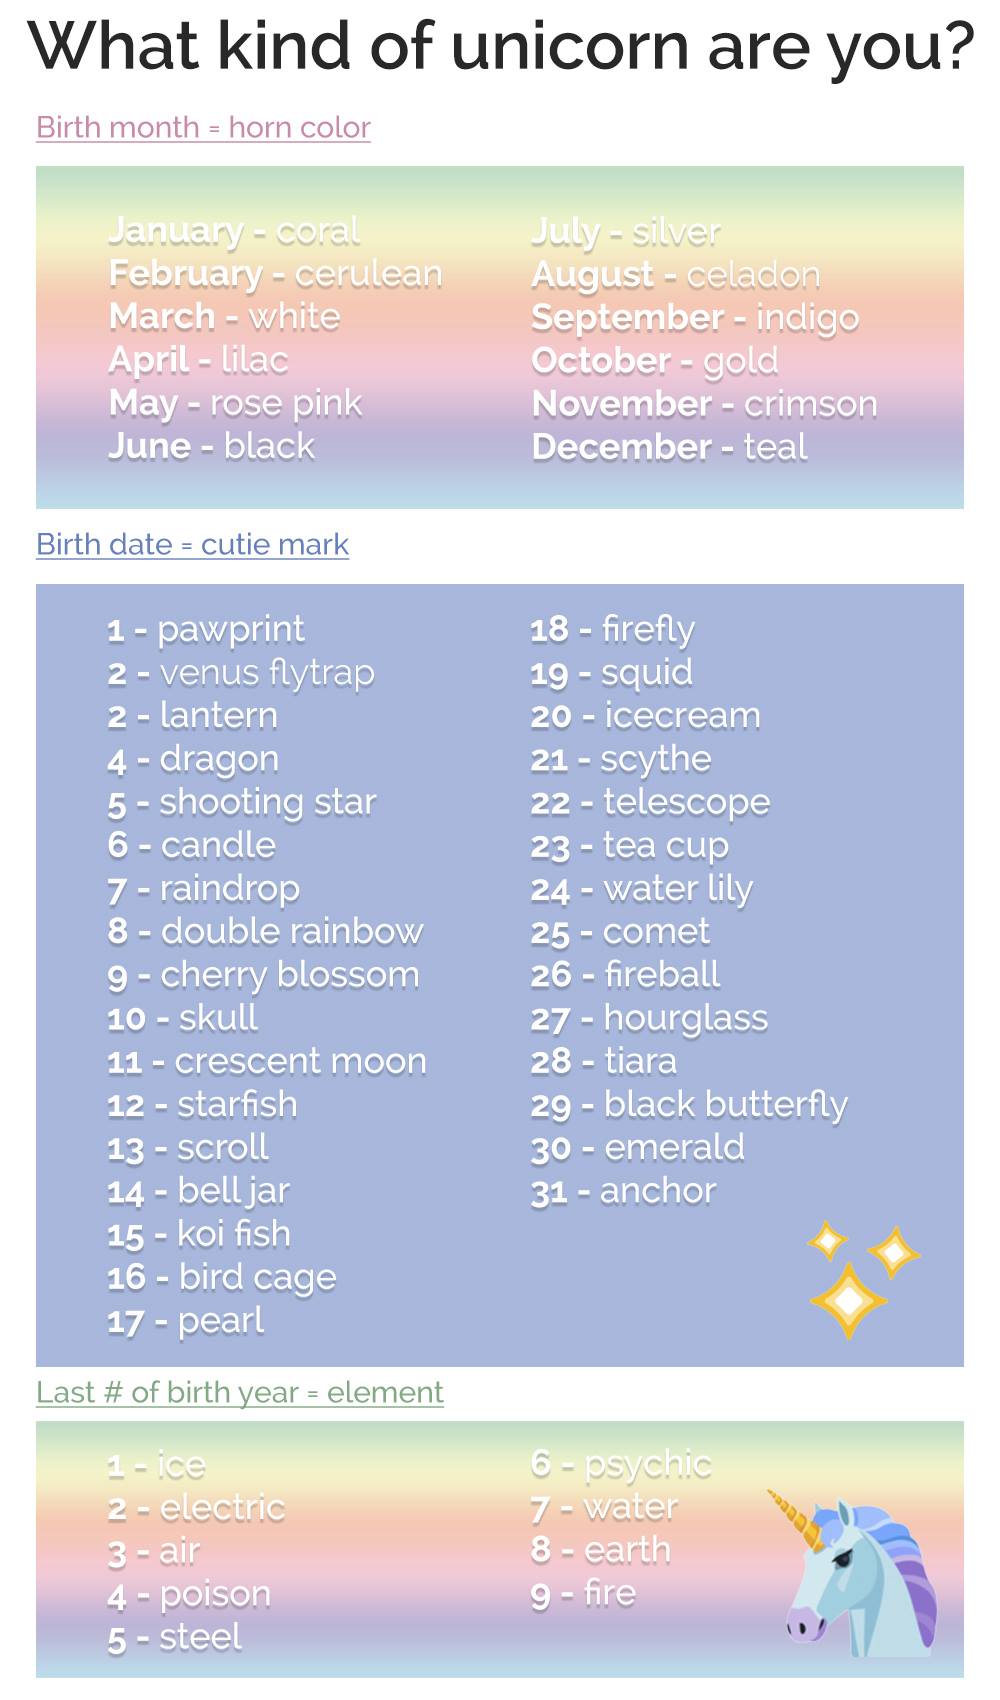Viewport: 1000px width, 1700px height.
Task: Select 'December - teal' entry
Action: point(669,447)
